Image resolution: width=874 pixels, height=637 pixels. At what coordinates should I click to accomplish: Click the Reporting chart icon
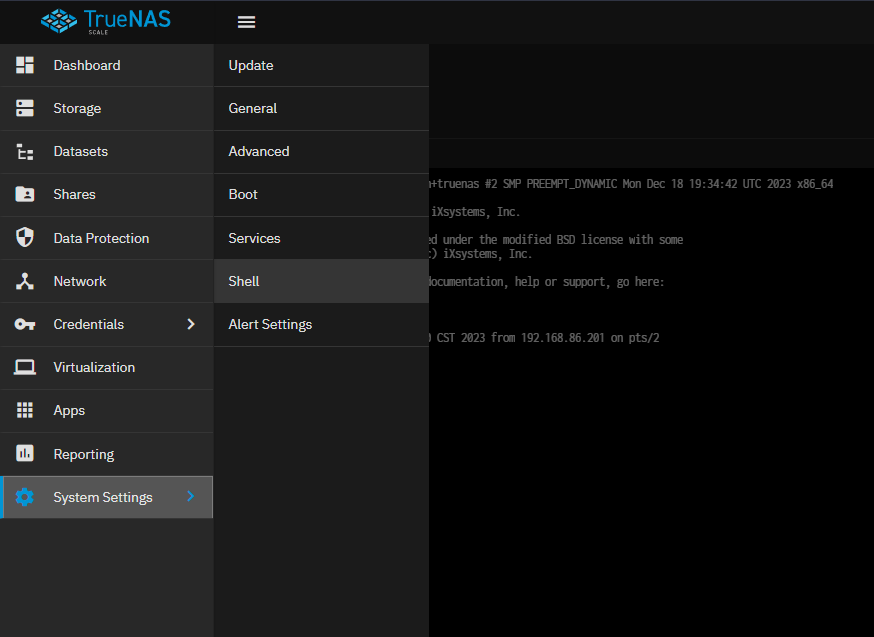coord(25,454)
